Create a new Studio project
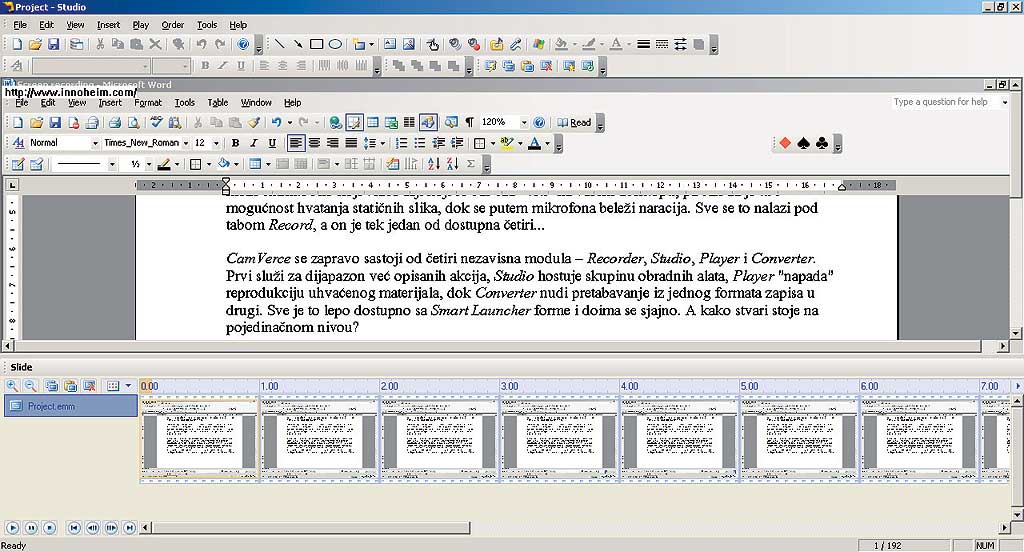This screenshot has height=552, width=1024. [x=17, y=44]
